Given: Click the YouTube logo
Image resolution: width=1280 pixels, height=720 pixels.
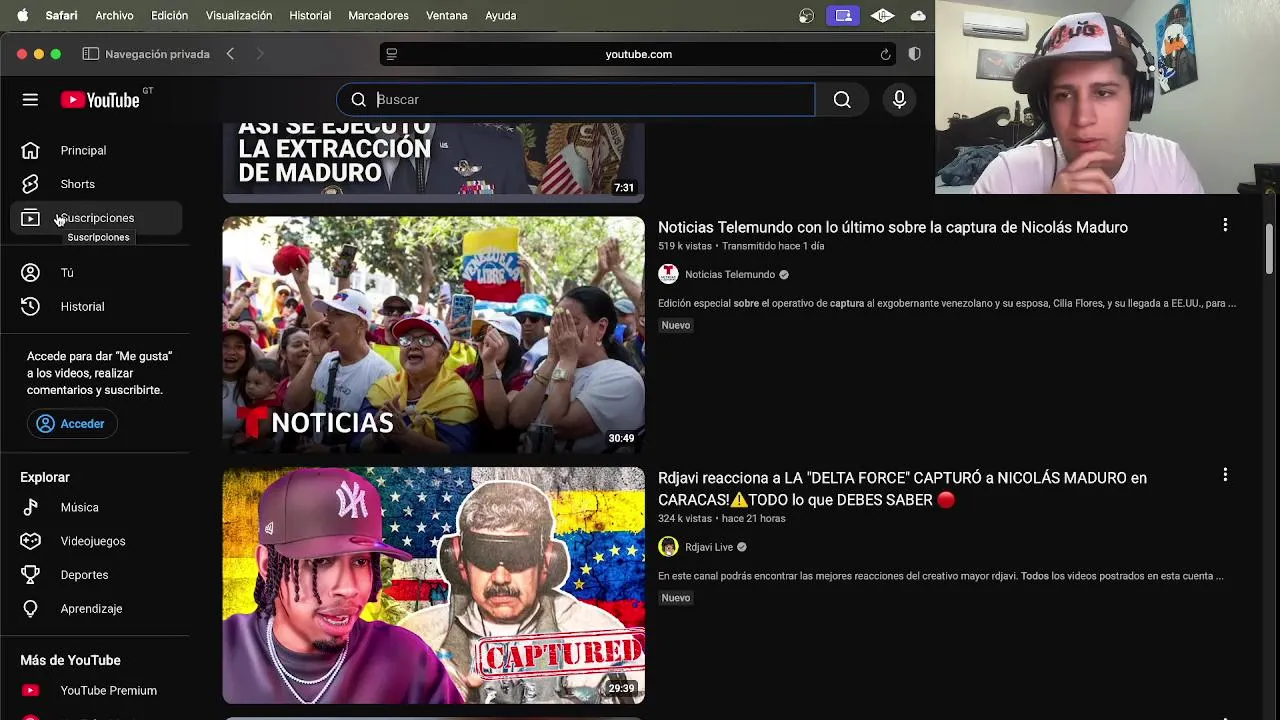Looking at the screenshot, I should (100, 100).
